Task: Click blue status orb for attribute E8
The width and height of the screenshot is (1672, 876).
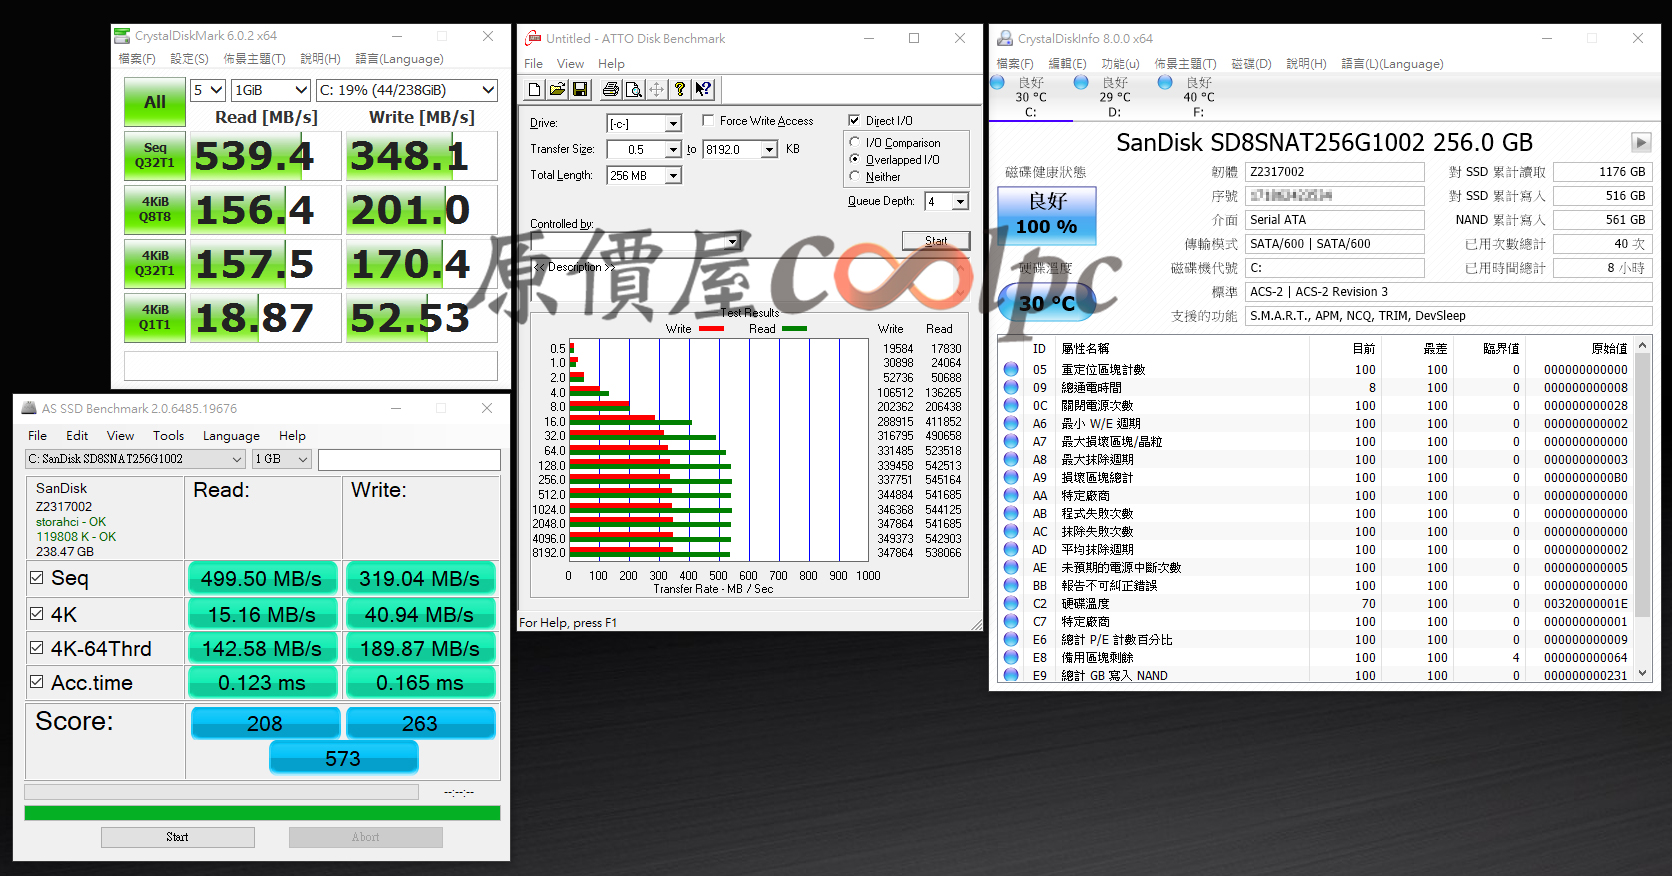Action: pyautogui.click(x=1011, y=658)
